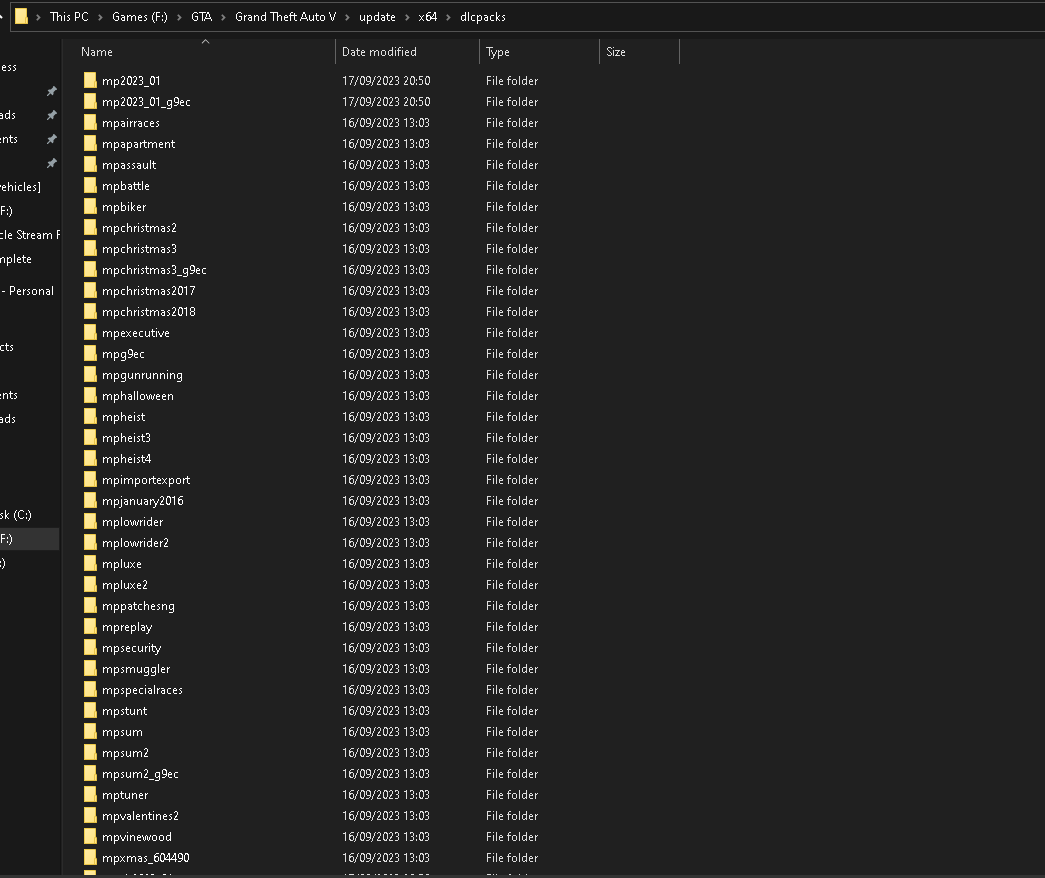Select the mpheist4 folder name
Viewport: 1045px width, 878px height.
(127, 459)
